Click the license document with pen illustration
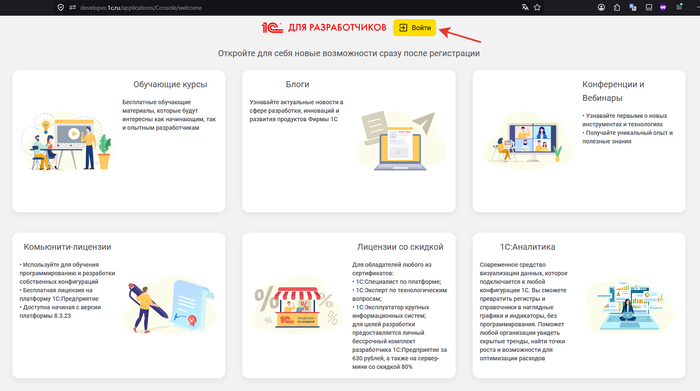Image resolution: width=700 pixels, height=391 pixels. pyautogui.click(x=170, y=306)
